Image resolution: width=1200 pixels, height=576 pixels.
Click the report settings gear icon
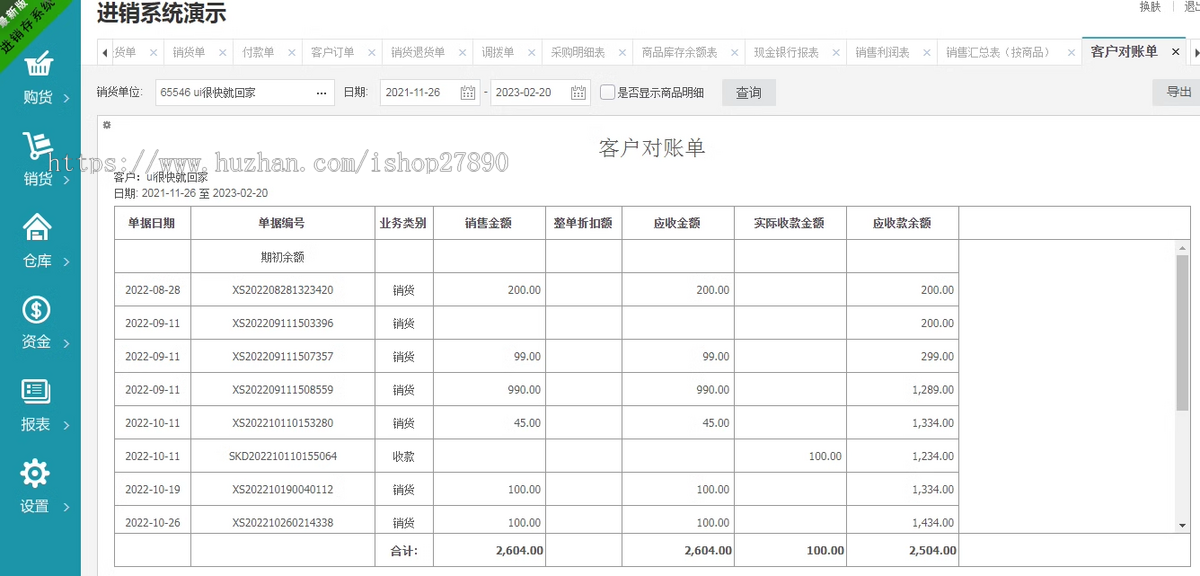(x=107, y=125)
